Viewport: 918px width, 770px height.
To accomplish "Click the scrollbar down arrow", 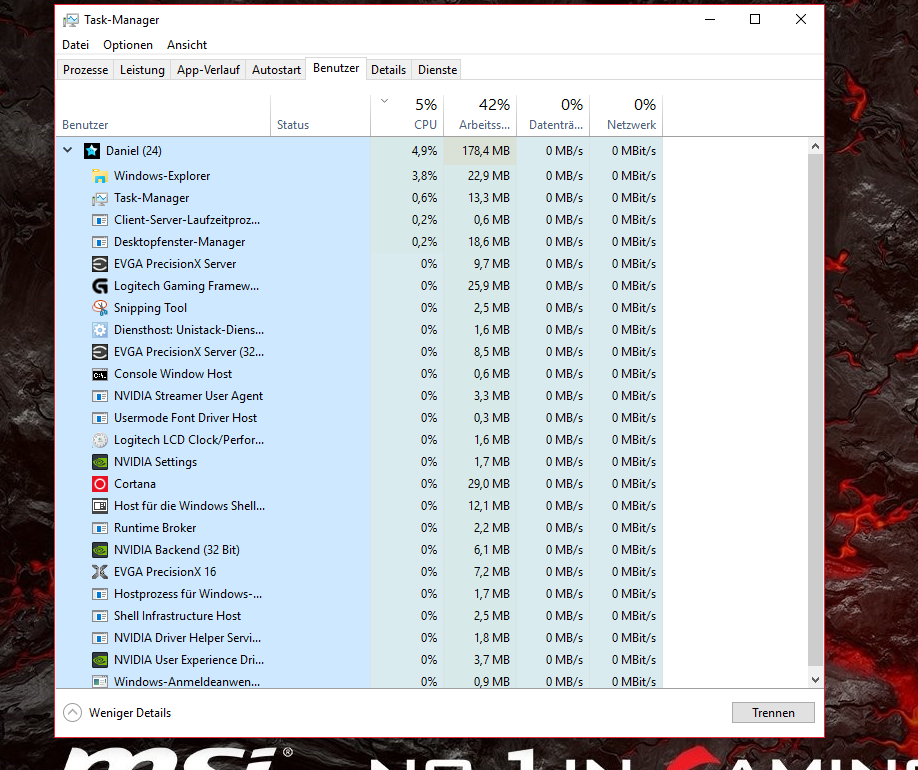I will pyautogui.click(x=816, y=680).
